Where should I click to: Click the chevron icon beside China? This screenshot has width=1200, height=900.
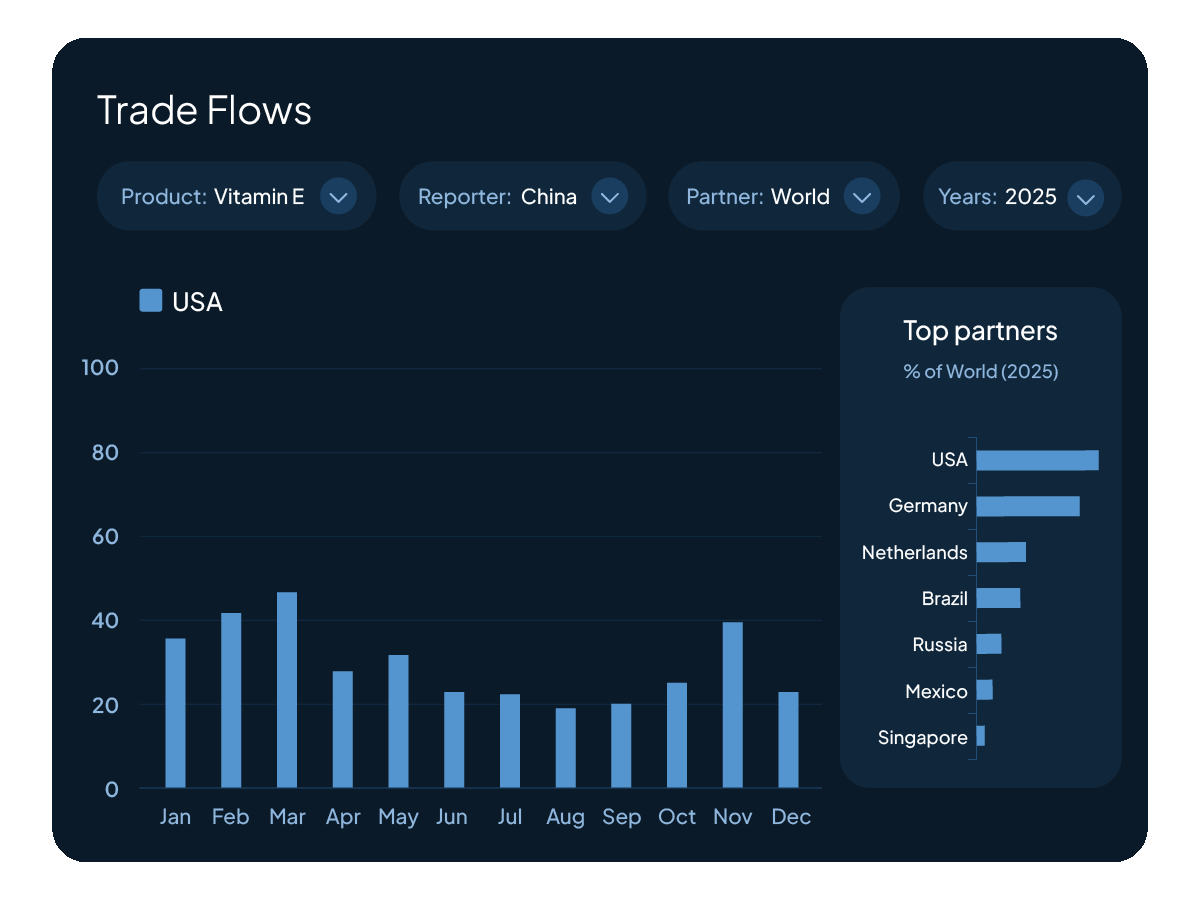609,197
